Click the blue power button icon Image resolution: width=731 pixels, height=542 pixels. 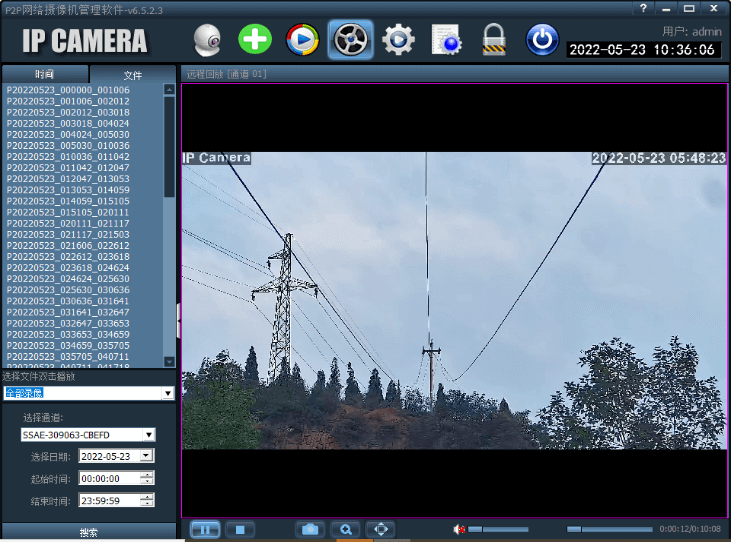pyautogui.click(x=541, y=40)
